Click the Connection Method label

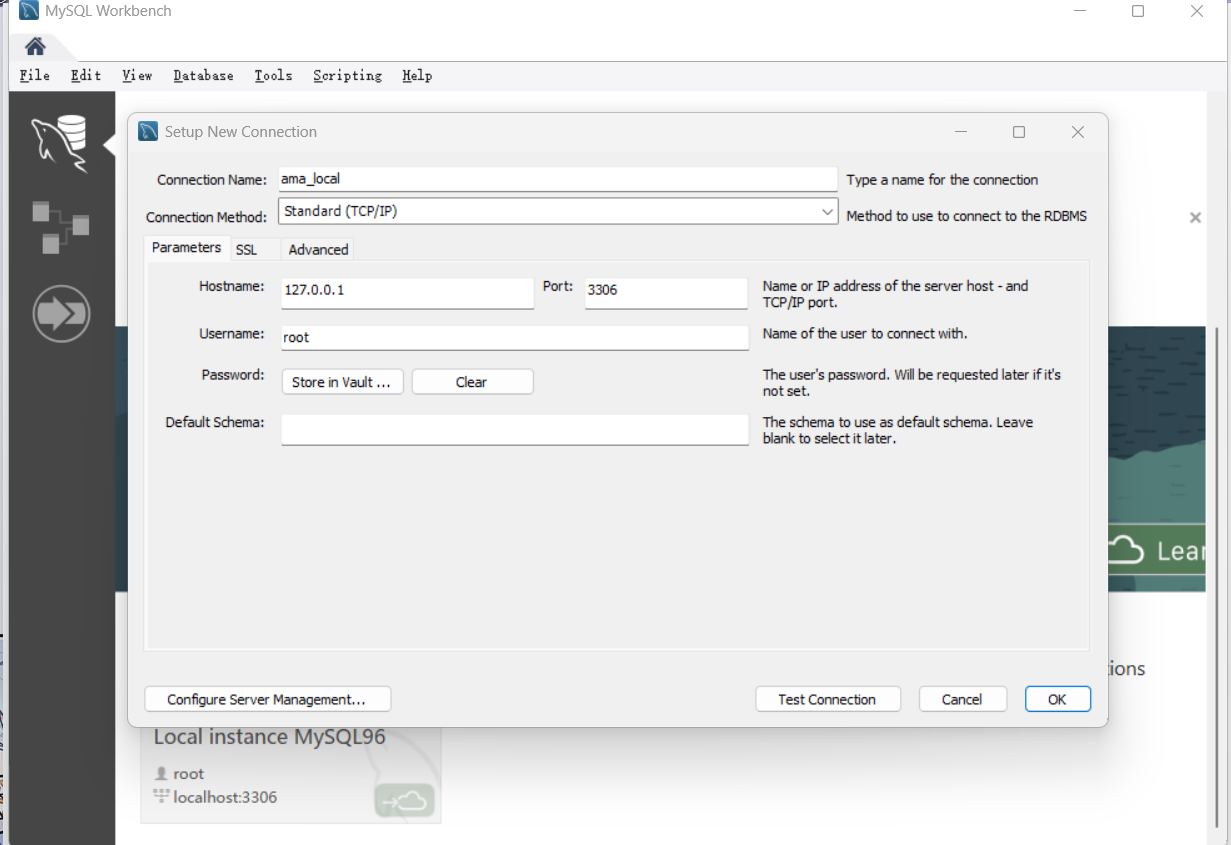tap(207, 217)
